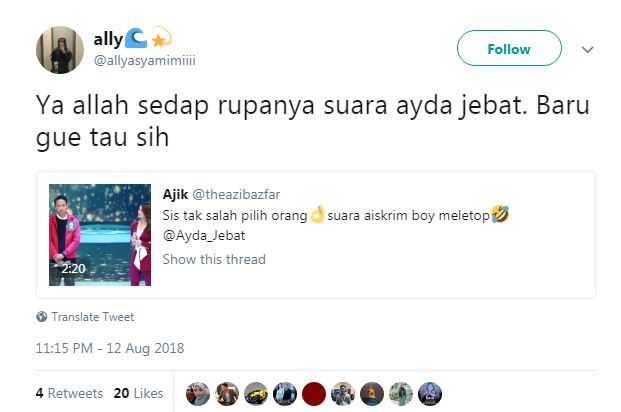Click the globe icon beside Translate Tweet
Viewport: 621px width, 412px height.
tap(42, 317)
